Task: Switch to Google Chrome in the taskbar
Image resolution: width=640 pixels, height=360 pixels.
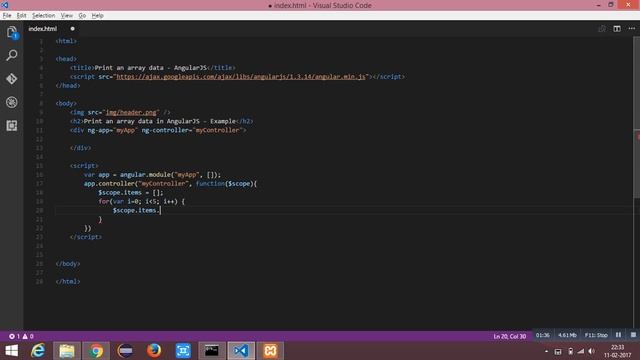Action: click(x=96, y=351)
